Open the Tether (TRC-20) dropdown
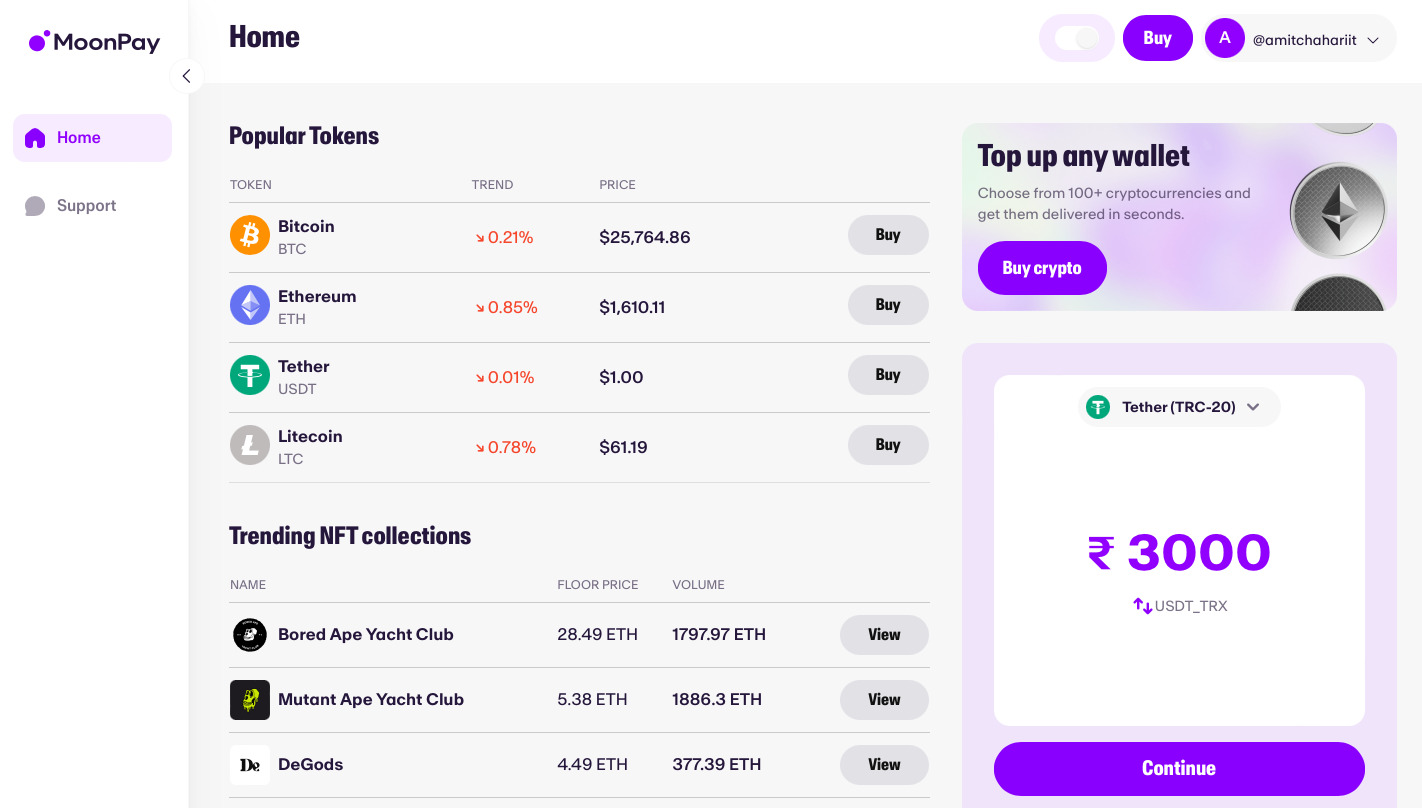This screenshot has height=808, width=1422. coord(1178,407)
